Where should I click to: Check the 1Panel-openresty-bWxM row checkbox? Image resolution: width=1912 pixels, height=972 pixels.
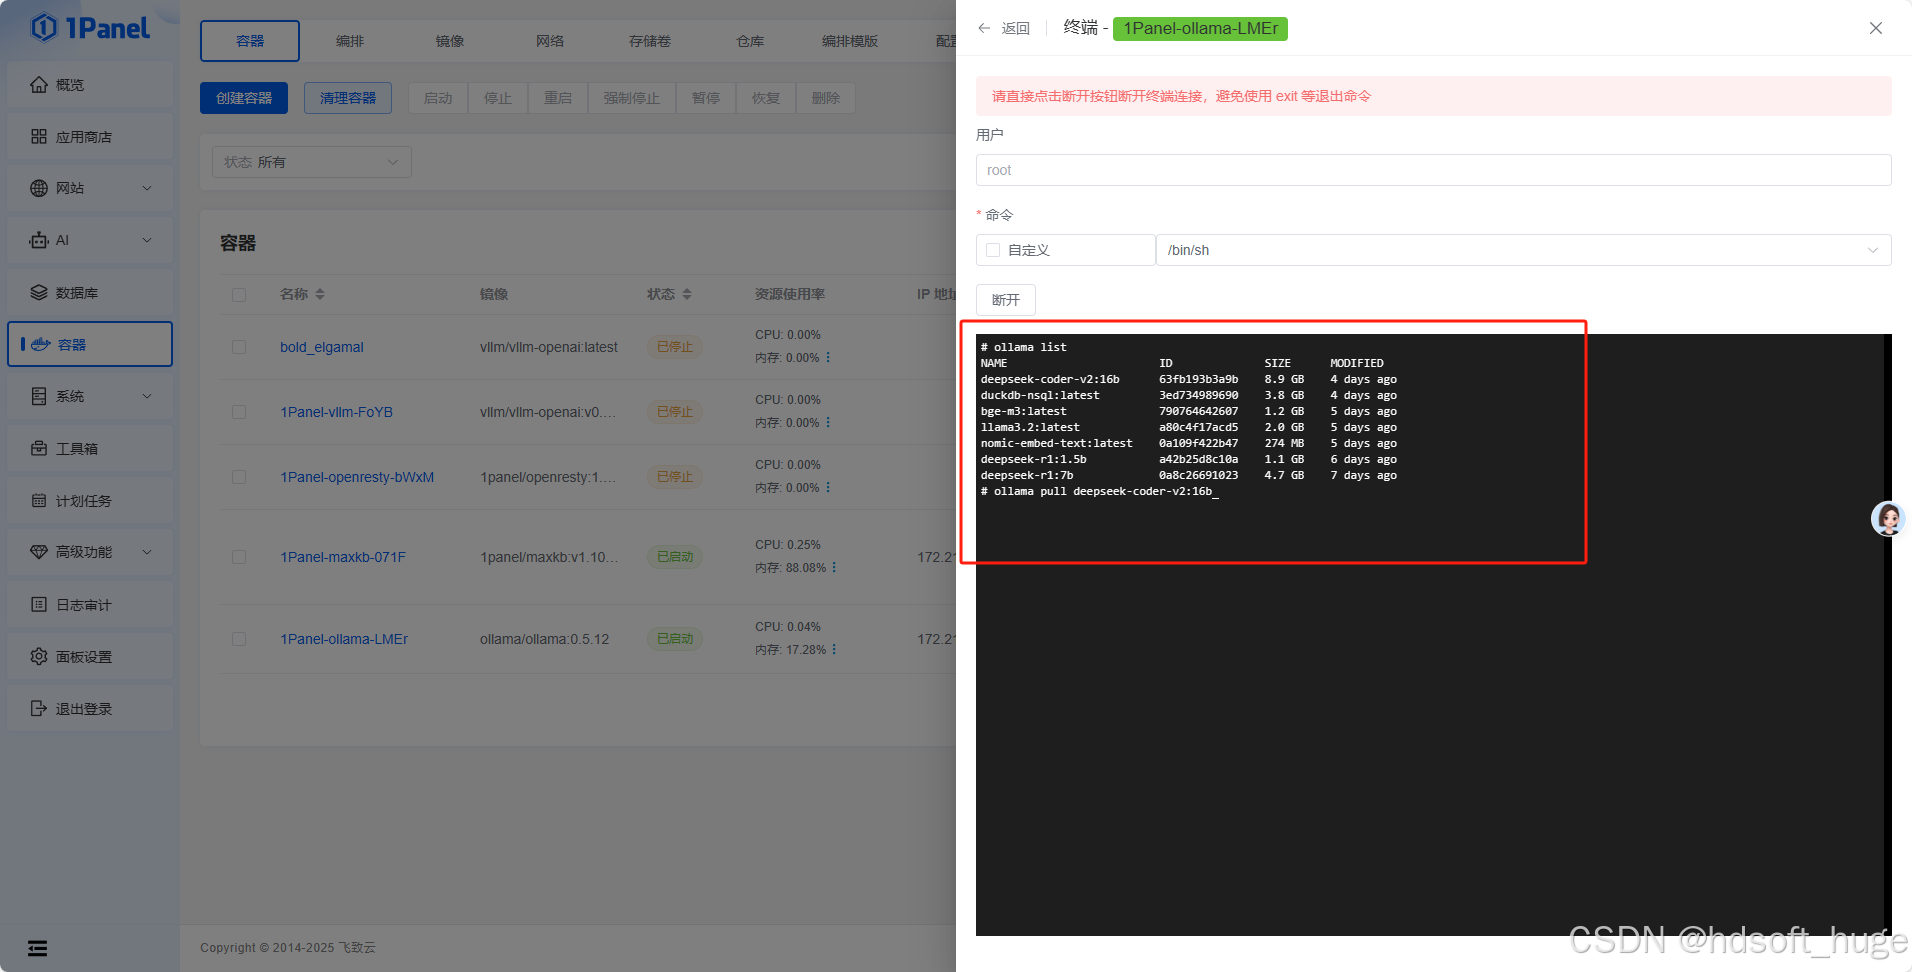pos(239,477)
